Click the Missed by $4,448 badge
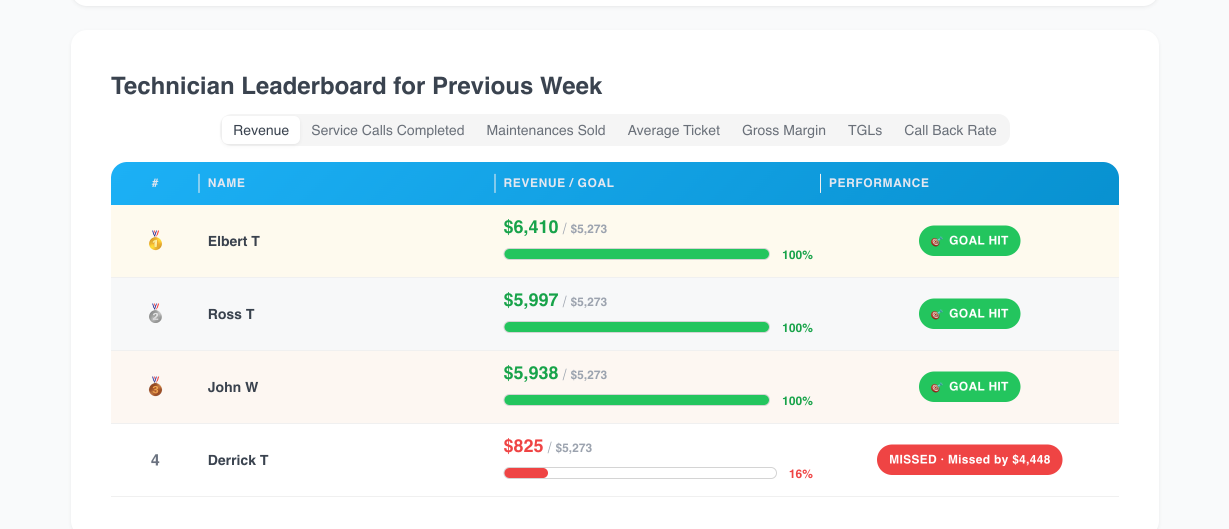Screen dimensions: 1229x529 tap(969, 460)
